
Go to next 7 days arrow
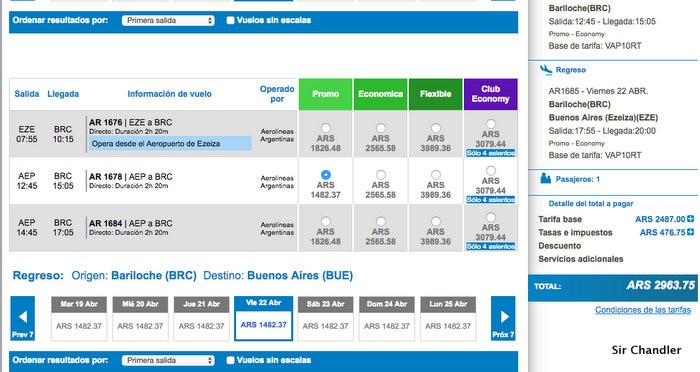coord(503,318)
